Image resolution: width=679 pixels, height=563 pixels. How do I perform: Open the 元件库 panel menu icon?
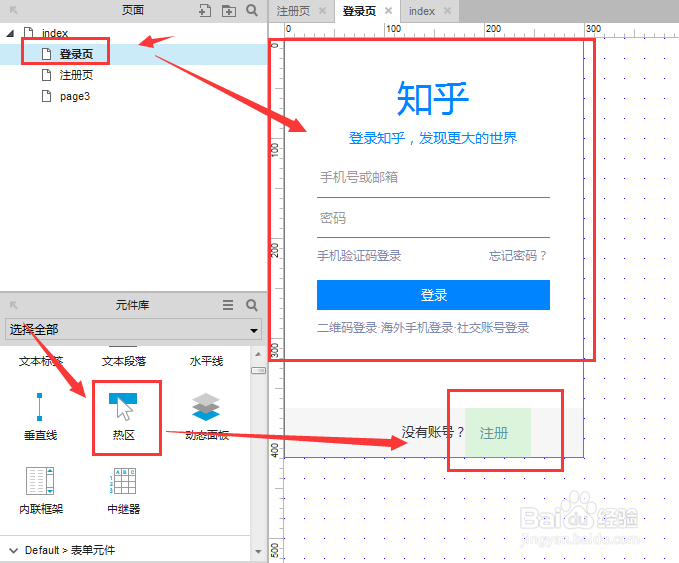(228, 305)
